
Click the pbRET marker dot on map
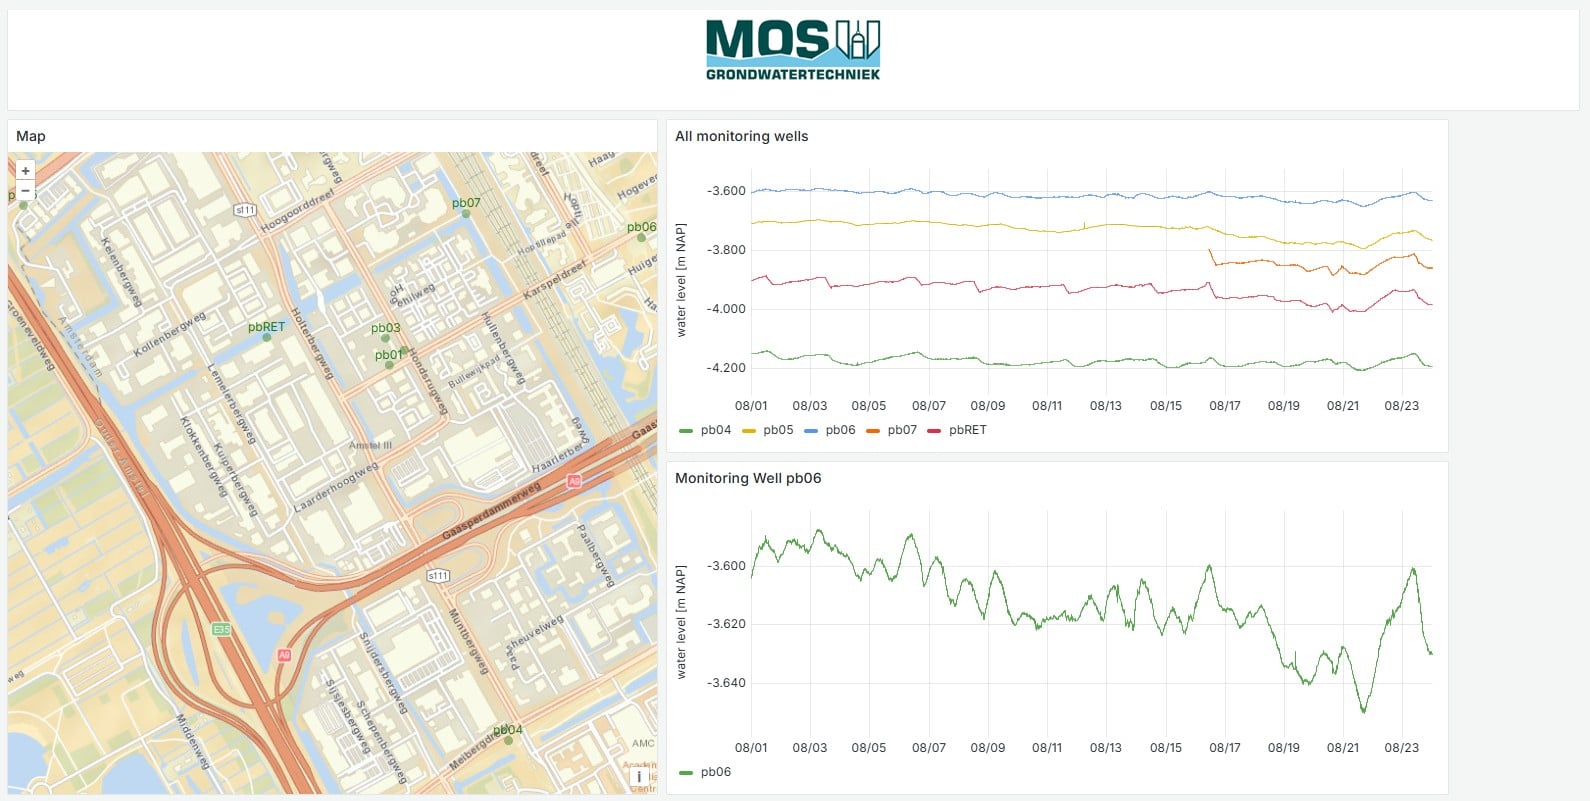pyautogui.click(x=266, y=338)
